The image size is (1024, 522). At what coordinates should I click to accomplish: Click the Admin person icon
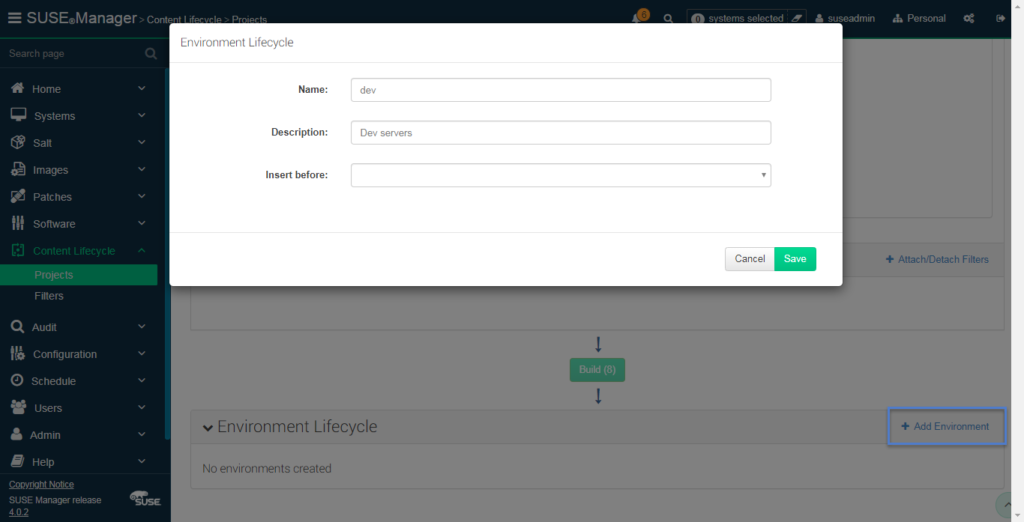[17, 434]
